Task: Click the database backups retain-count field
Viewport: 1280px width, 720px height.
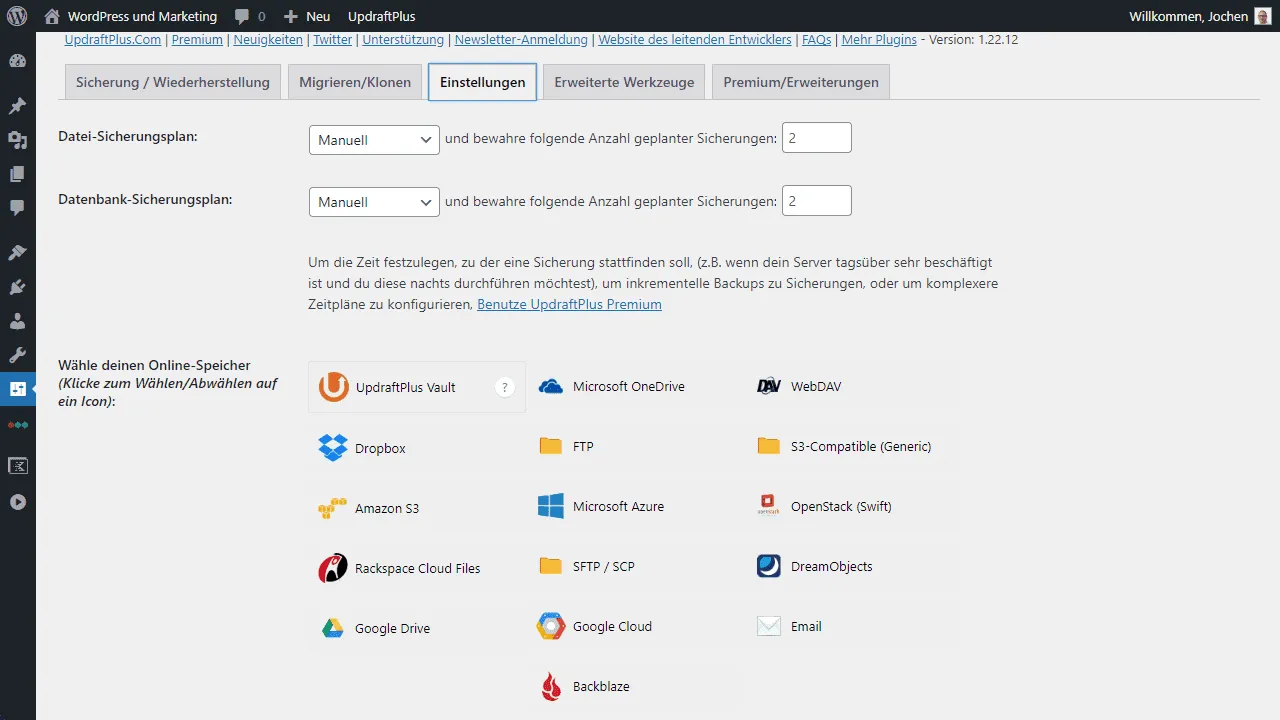Action: point(817,200)
